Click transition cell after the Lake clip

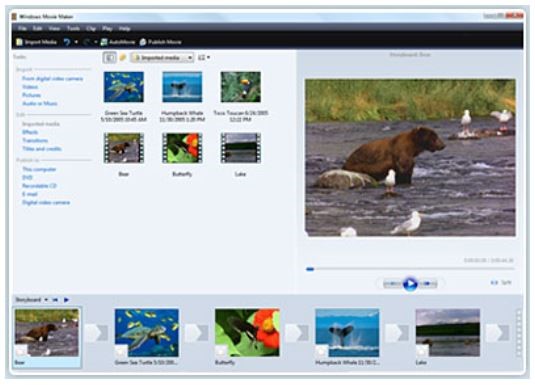pyautogui.click(x=497, y=333)
